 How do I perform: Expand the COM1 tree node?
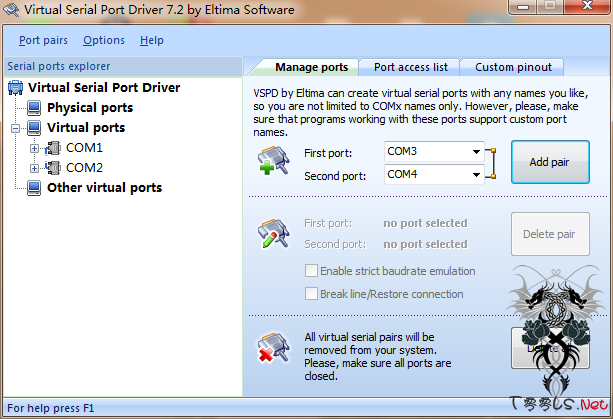point(34,149)
